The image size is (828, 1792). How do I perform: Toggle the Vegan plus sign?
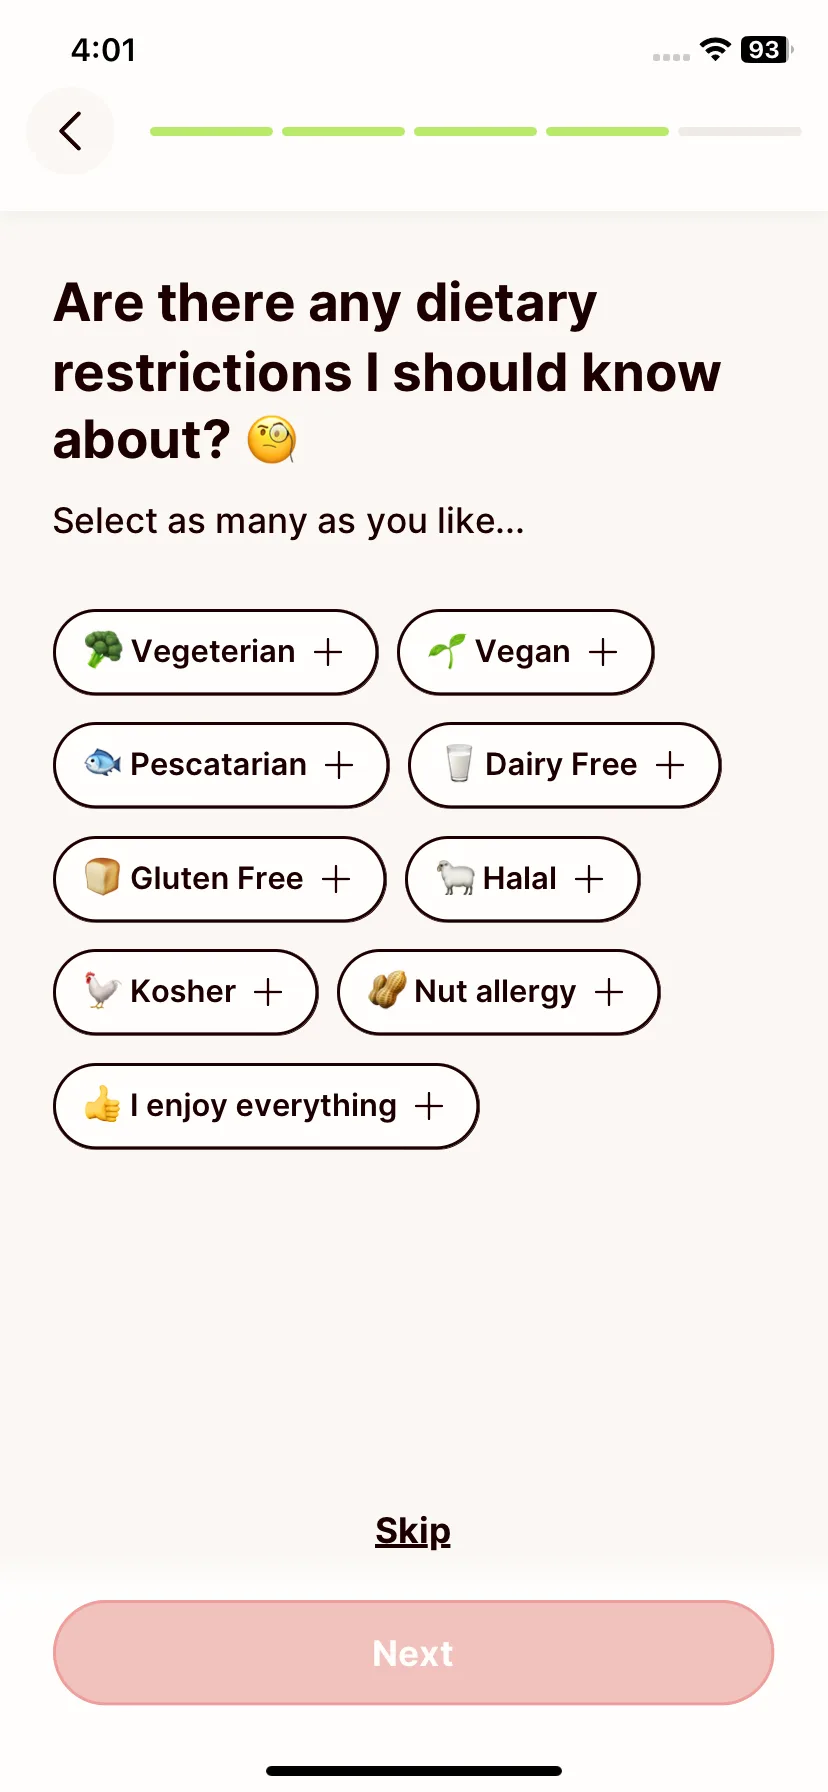point(603,652)
